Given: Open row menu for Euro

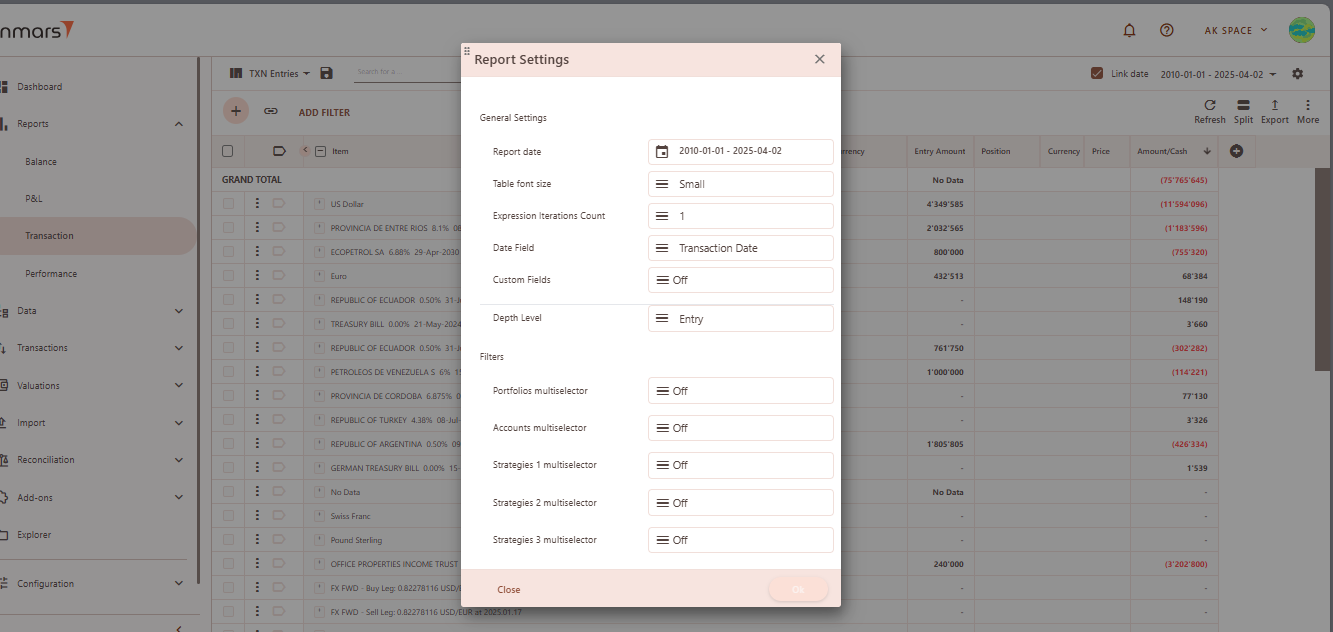Looking at the screenshot, I should click(x=257, y=276).
